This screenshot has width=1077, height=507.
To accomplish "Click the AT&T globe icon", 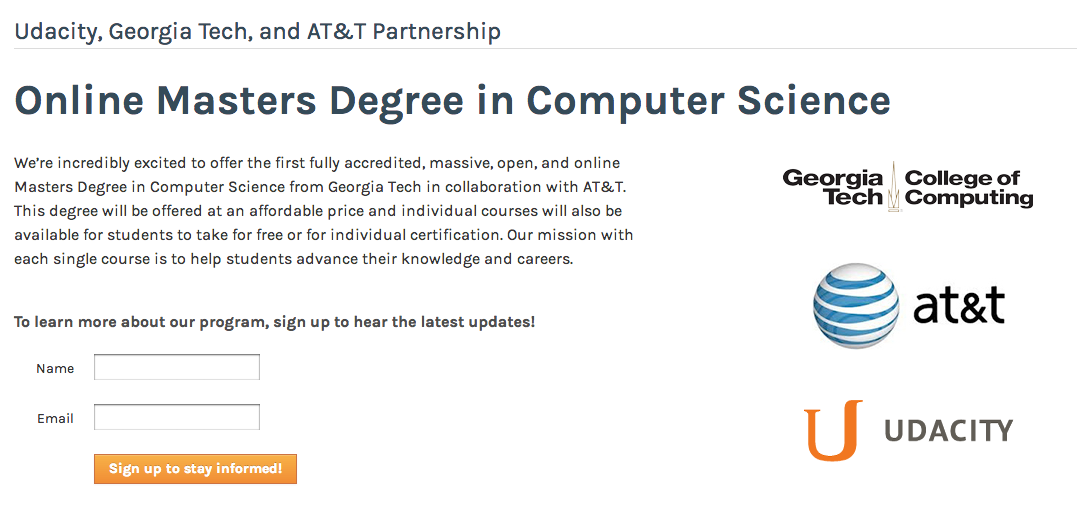I will (856, 306).
